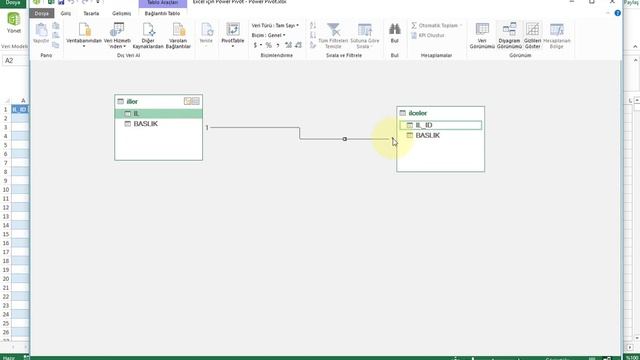Screen dimensions: 640x360
Task: Open the quick access toolbar customize arrow
Action: (98, 2)
